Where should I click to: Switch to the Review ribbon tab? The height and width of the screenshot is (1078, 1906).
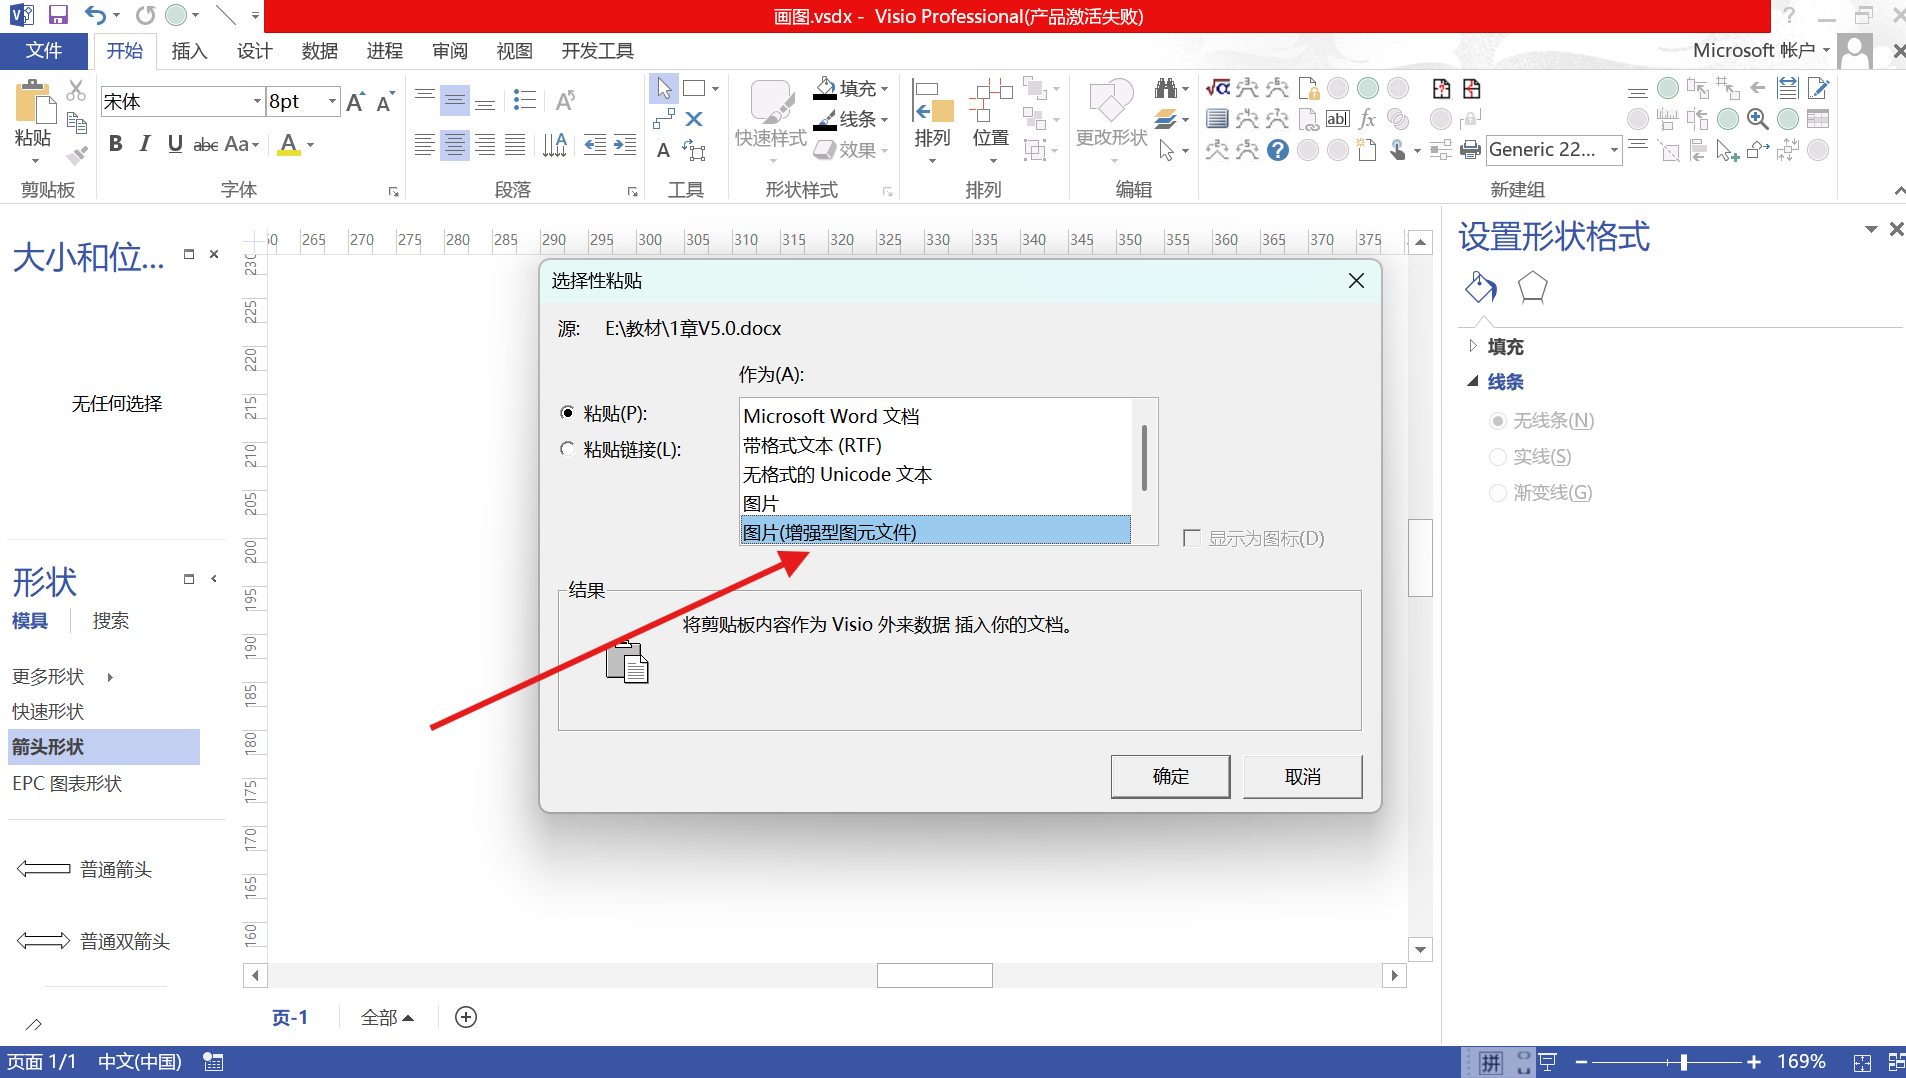point(449,51)
